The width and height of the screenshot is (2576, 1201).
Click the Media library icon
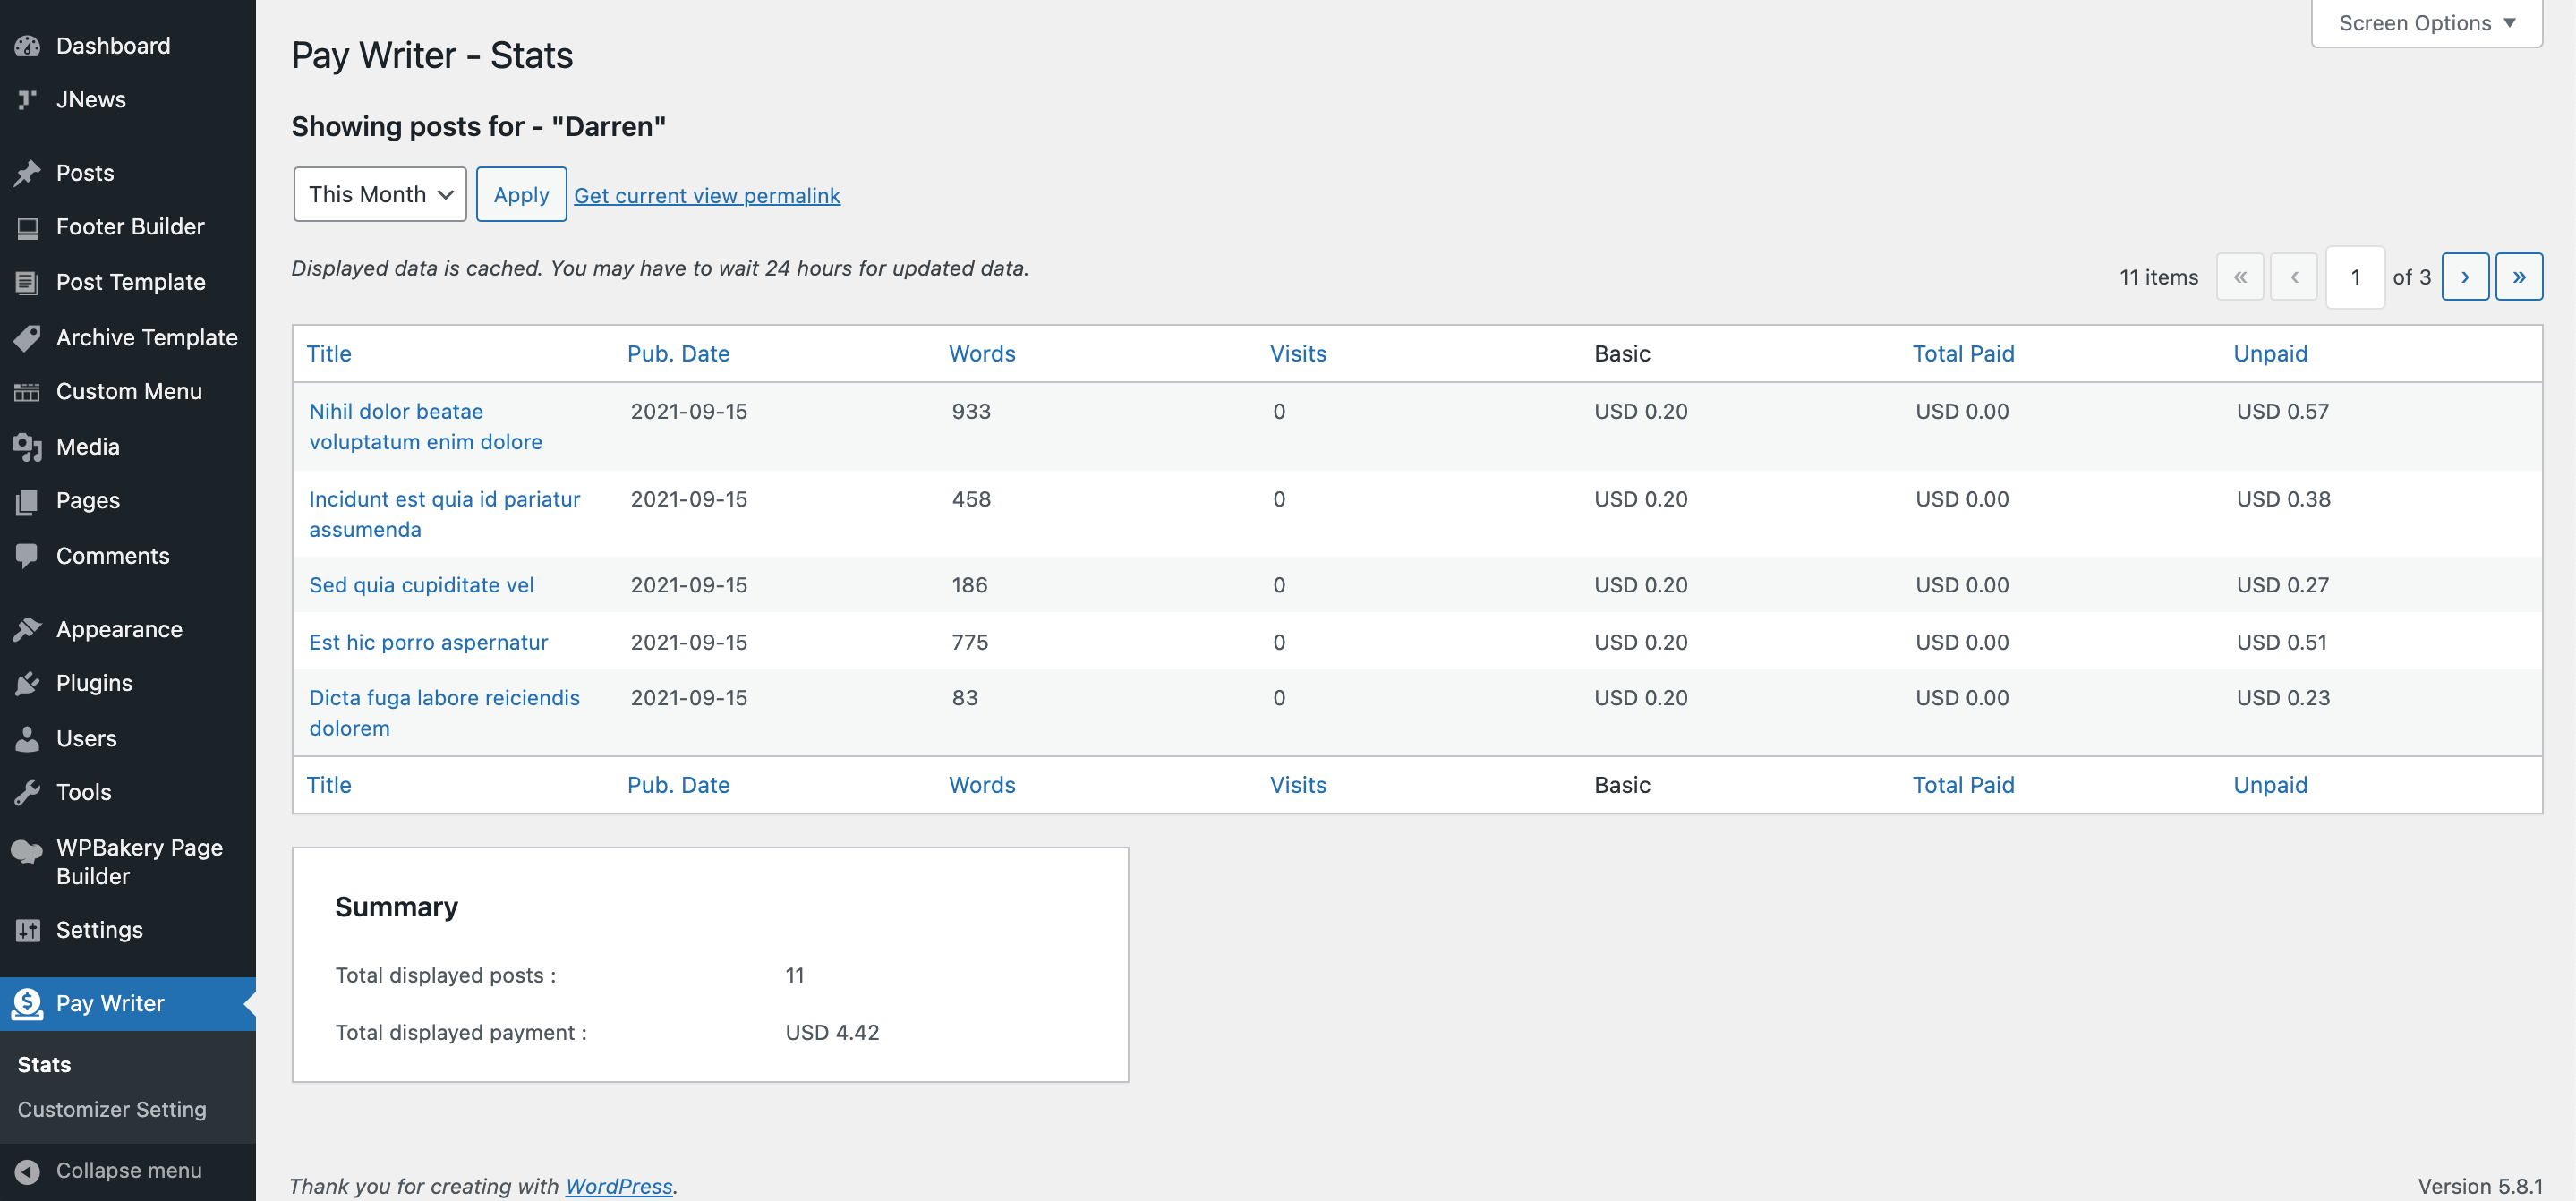27,447
